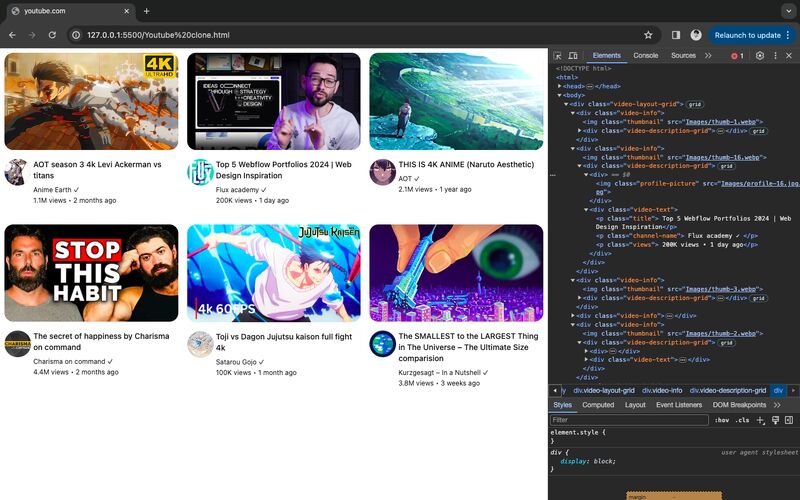Image resolution: width=800 pixels, height=500 pixels.
Task: Open the Chrome profile avatar menu
Action: [x=696, y=35]
